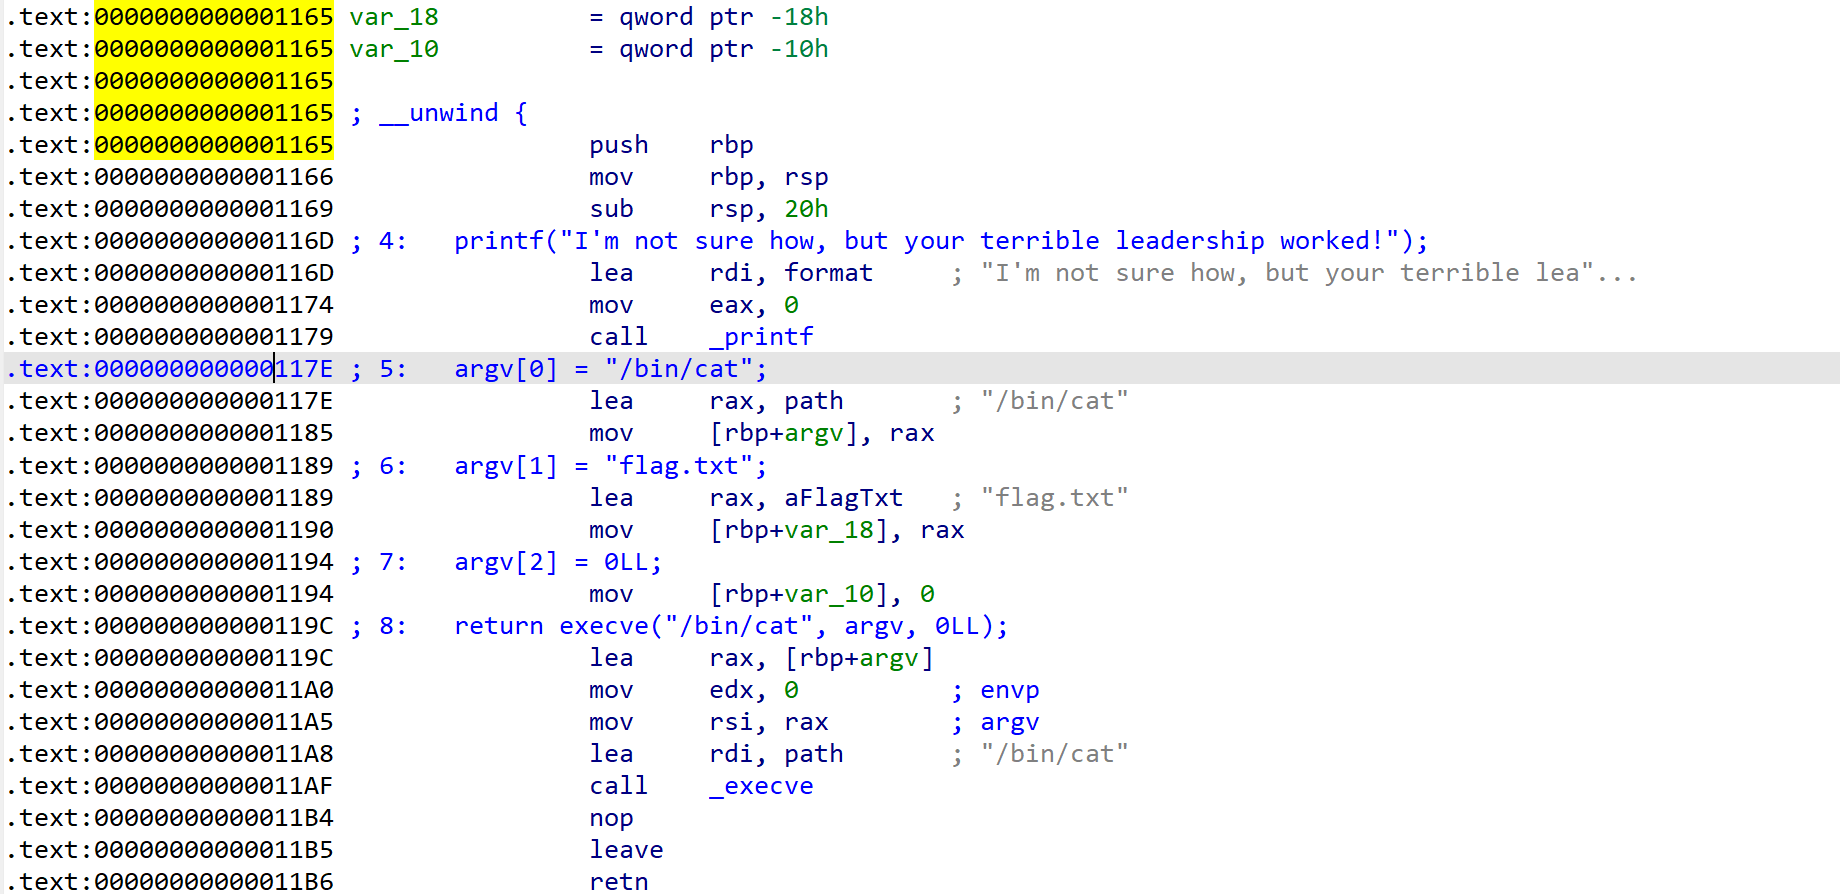Screen dimensions: 1840x894
Task: Click address 00000000000011B5
Action: coord(214,850)
